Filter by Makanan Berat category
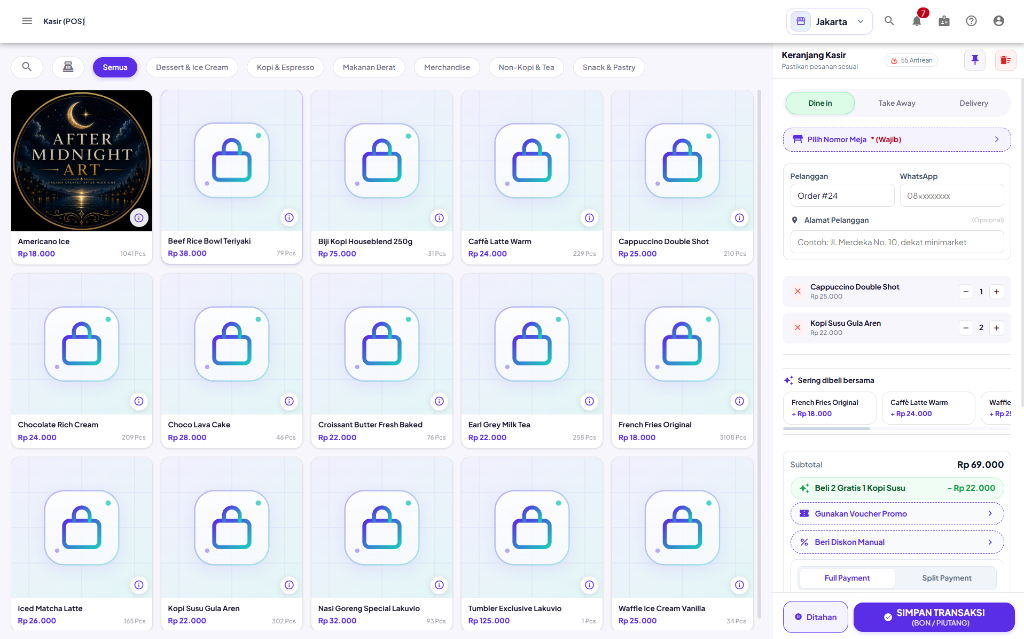 [x=369, y=67]
